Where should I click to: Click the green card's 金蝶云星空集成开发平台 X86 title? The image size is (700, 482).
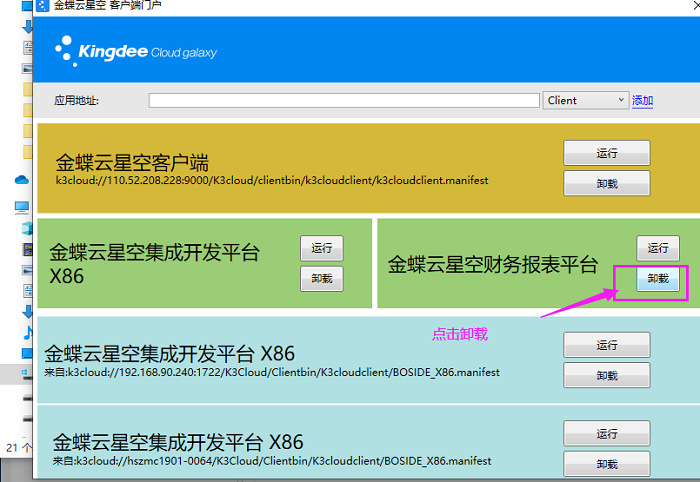tap(154, 264)
